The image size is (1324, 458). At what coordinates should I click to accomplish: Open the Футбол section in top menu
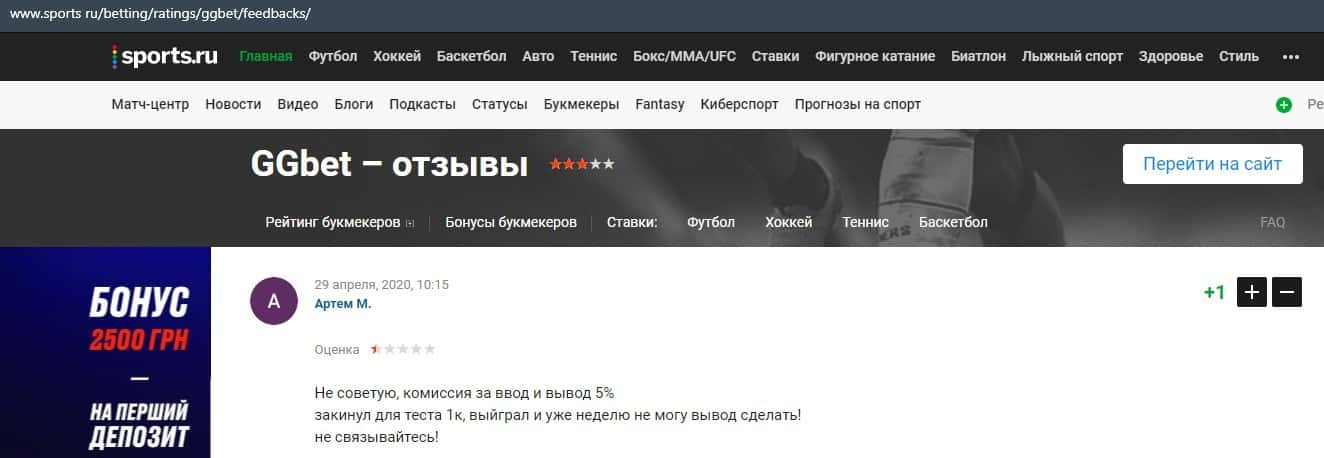tap(333, 56)
